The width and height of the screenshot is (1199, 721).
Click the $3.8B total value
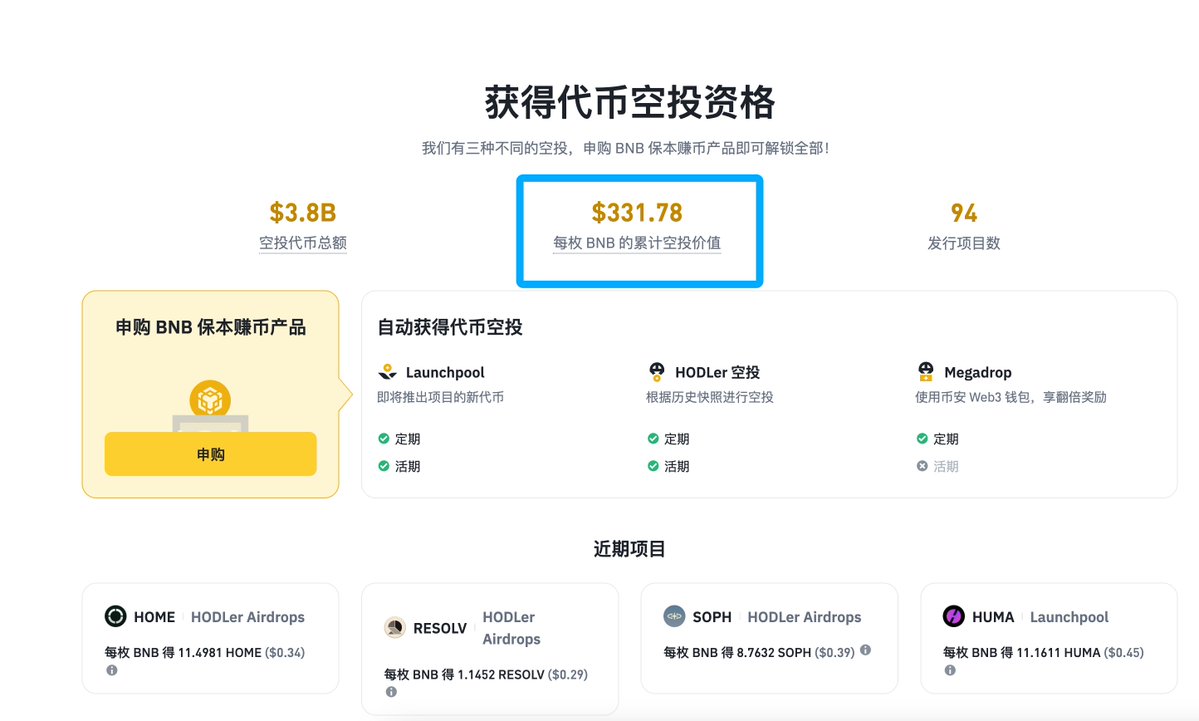pos(303,213)
